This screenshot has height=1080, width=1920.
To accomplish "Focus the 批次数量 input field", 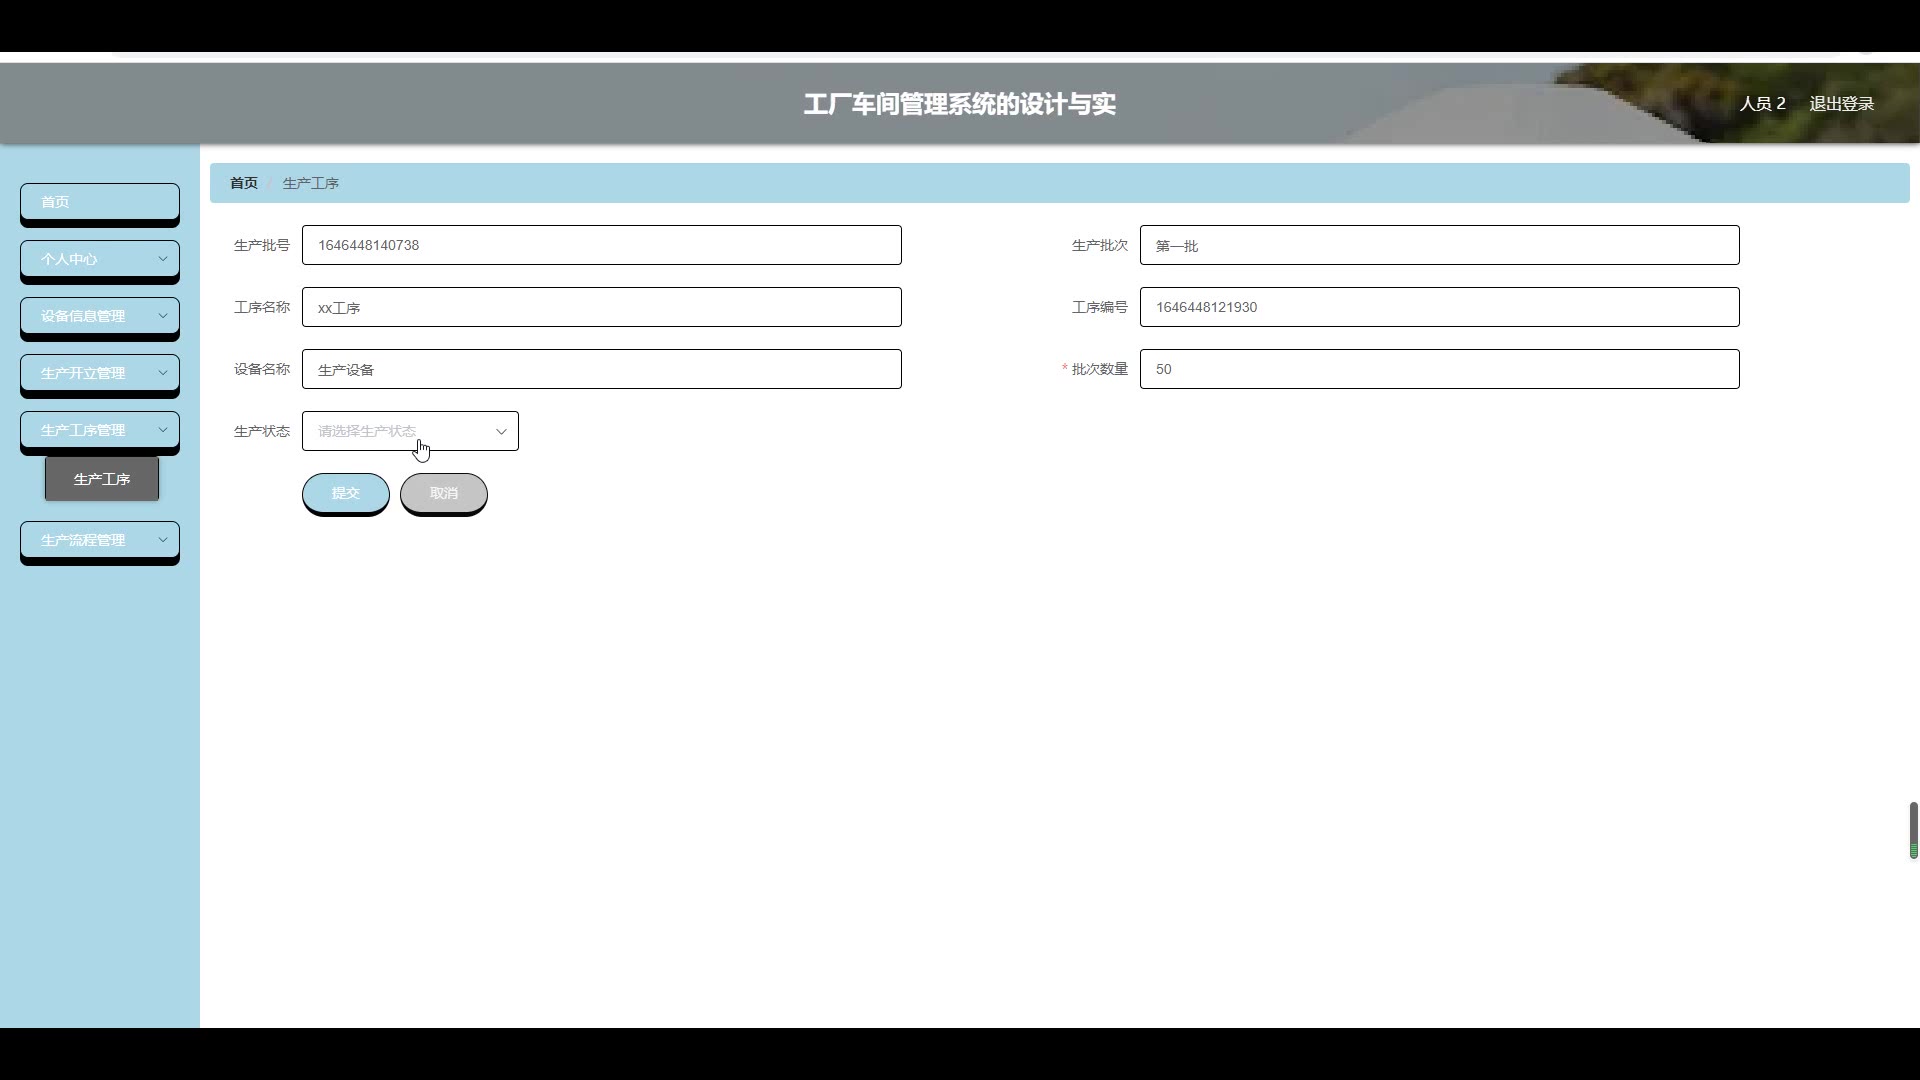I will coord(1439,370).
